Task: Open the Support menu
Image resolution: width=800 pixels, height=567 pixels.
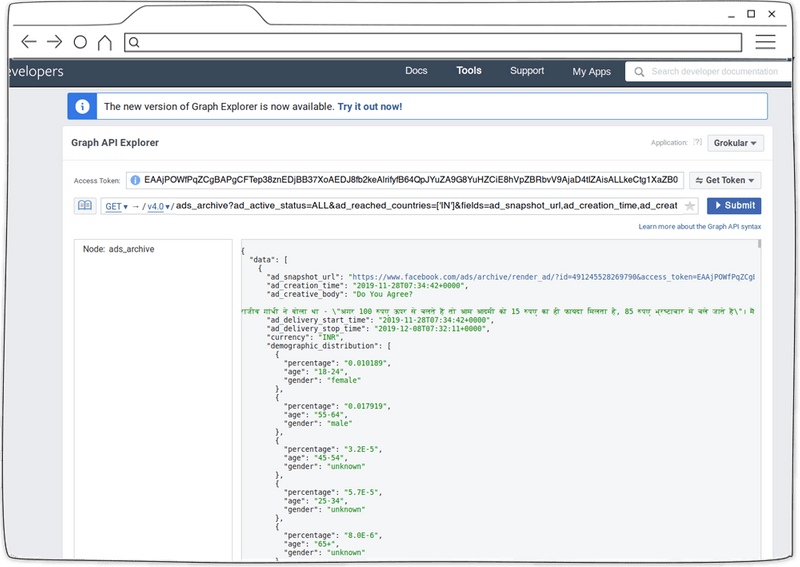Action: [527, 71]
